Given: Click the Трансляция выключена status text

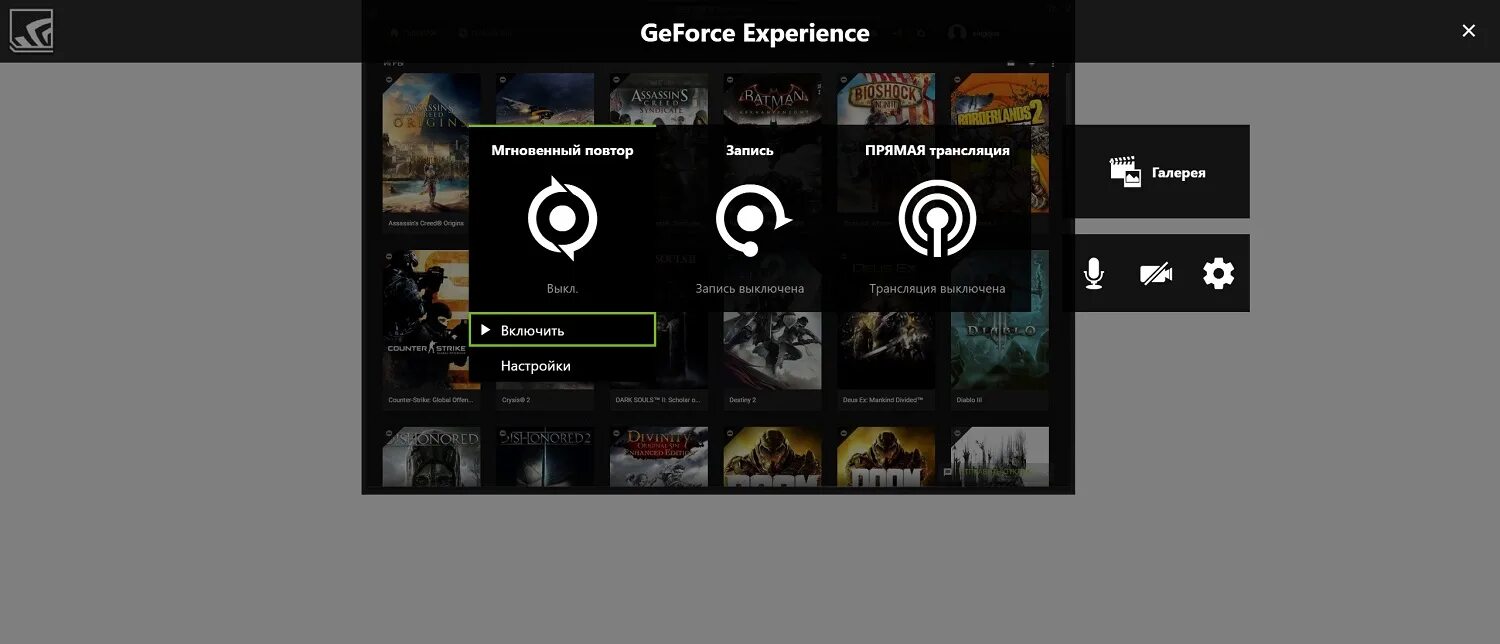Looking at the screenshot, I should (x=937, y=289).
